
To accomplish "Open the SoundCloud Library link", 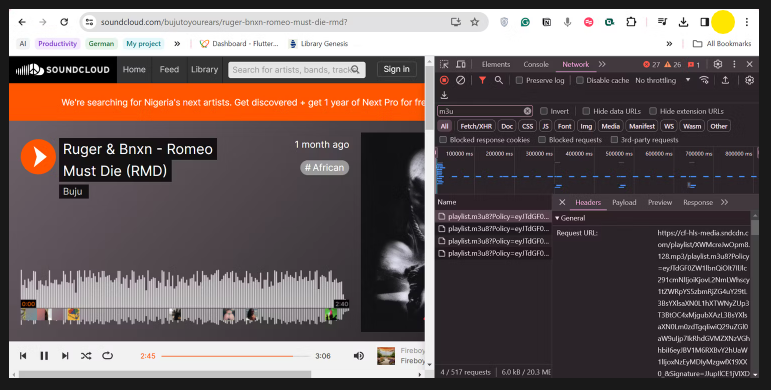I will (x=205, y=69).
